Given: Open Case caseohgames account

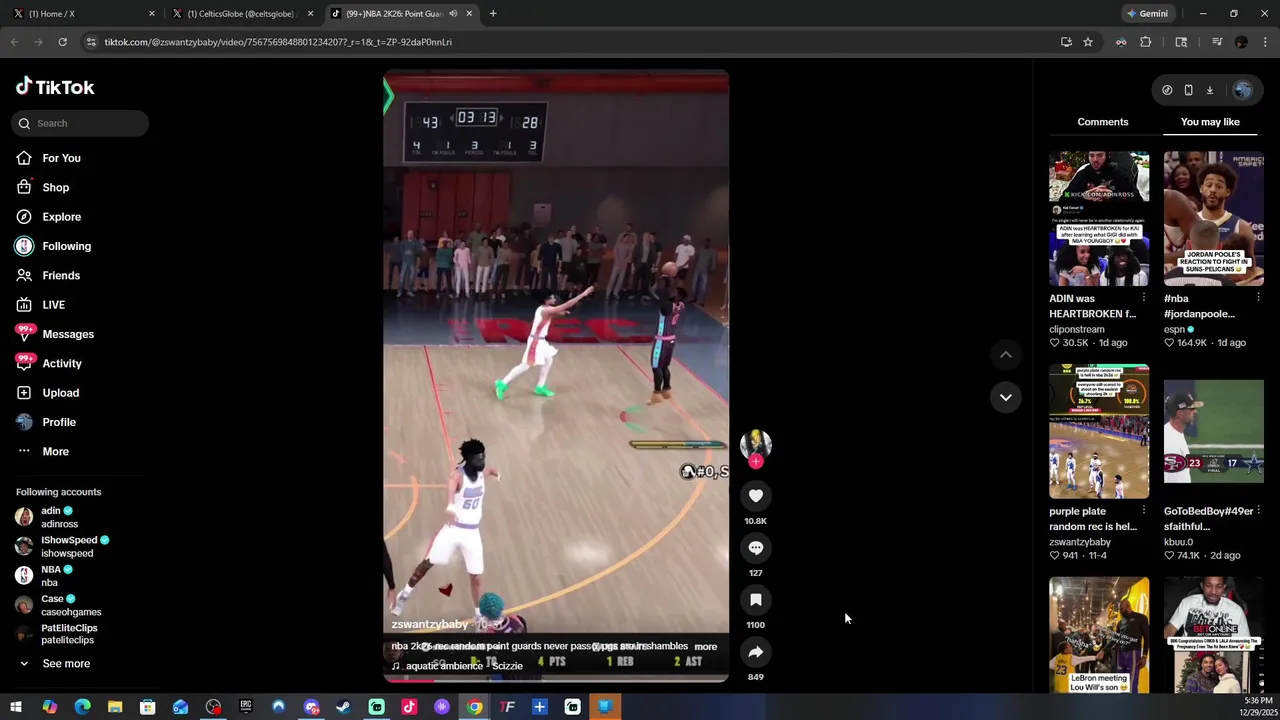Looking at the screenshot, I should pos(58,605).
